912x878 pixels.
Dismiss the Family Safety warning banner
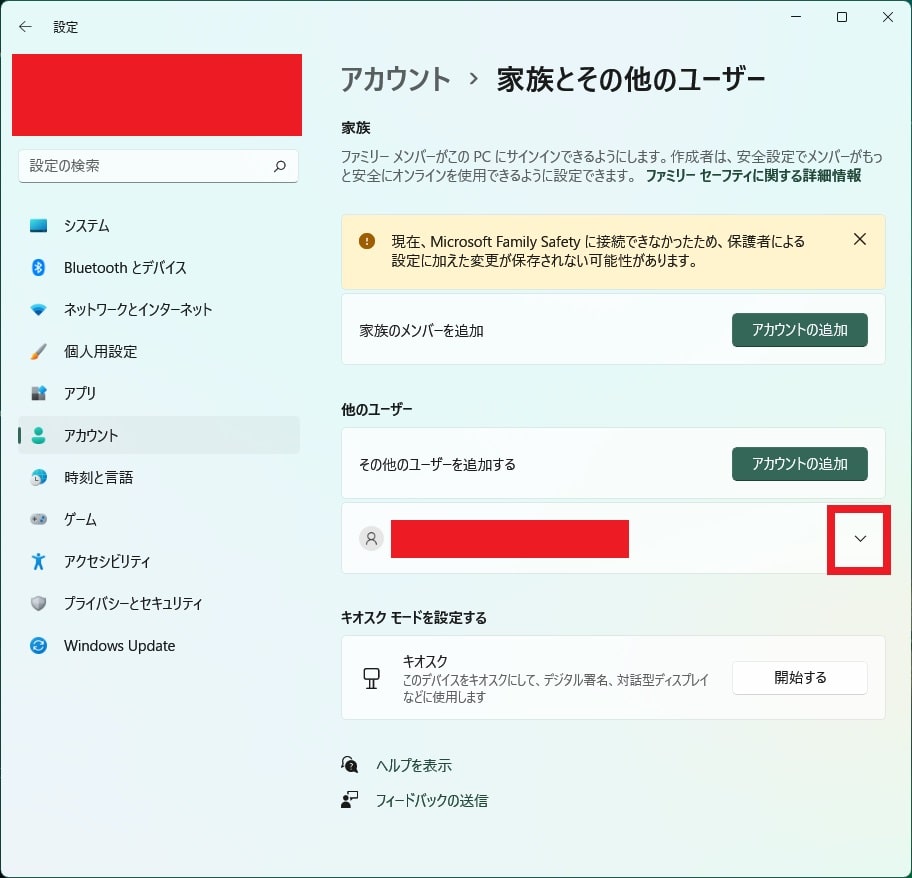[x=860, y=239]
